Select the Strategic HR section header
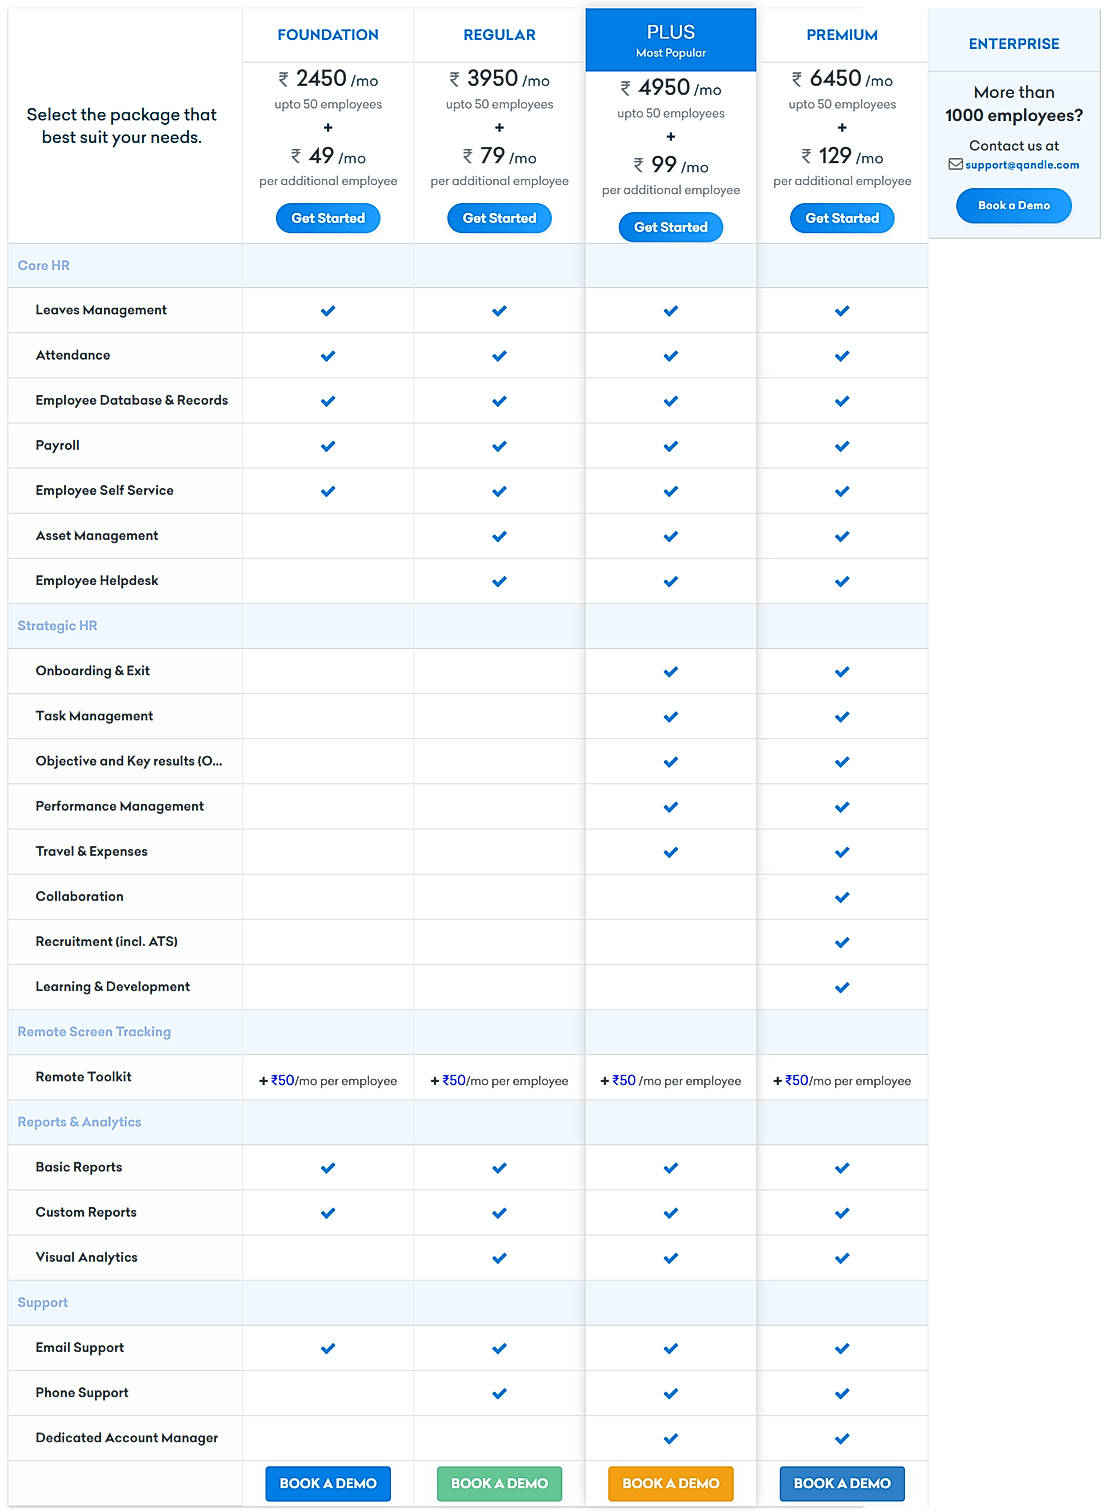 [x=58, y=626]
